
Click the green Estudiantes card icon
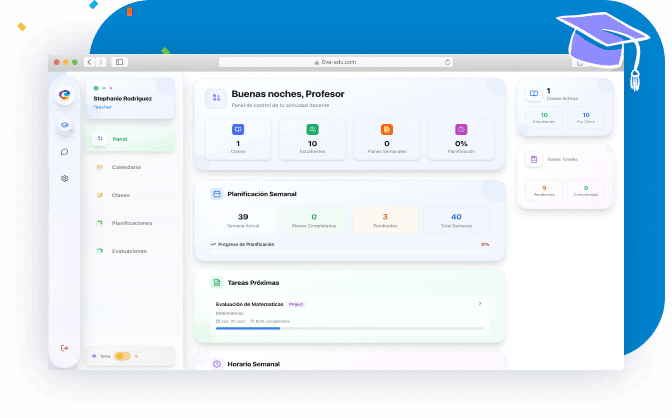(312, 130)
